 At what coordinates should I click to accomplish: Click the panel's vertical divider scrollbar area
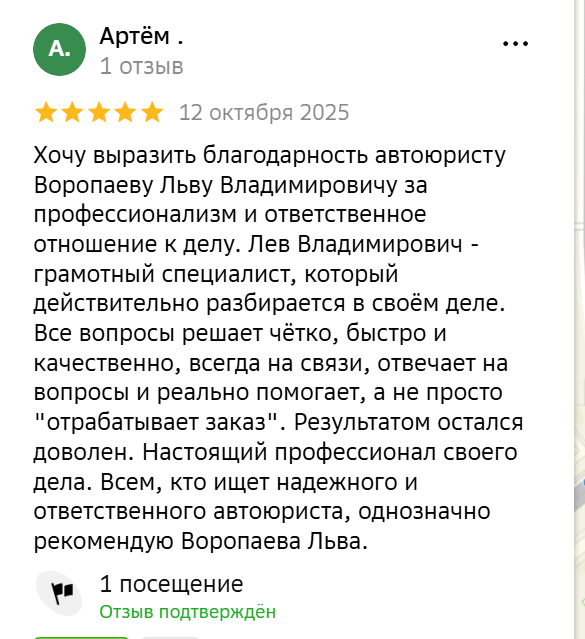[x=577, y=320]
